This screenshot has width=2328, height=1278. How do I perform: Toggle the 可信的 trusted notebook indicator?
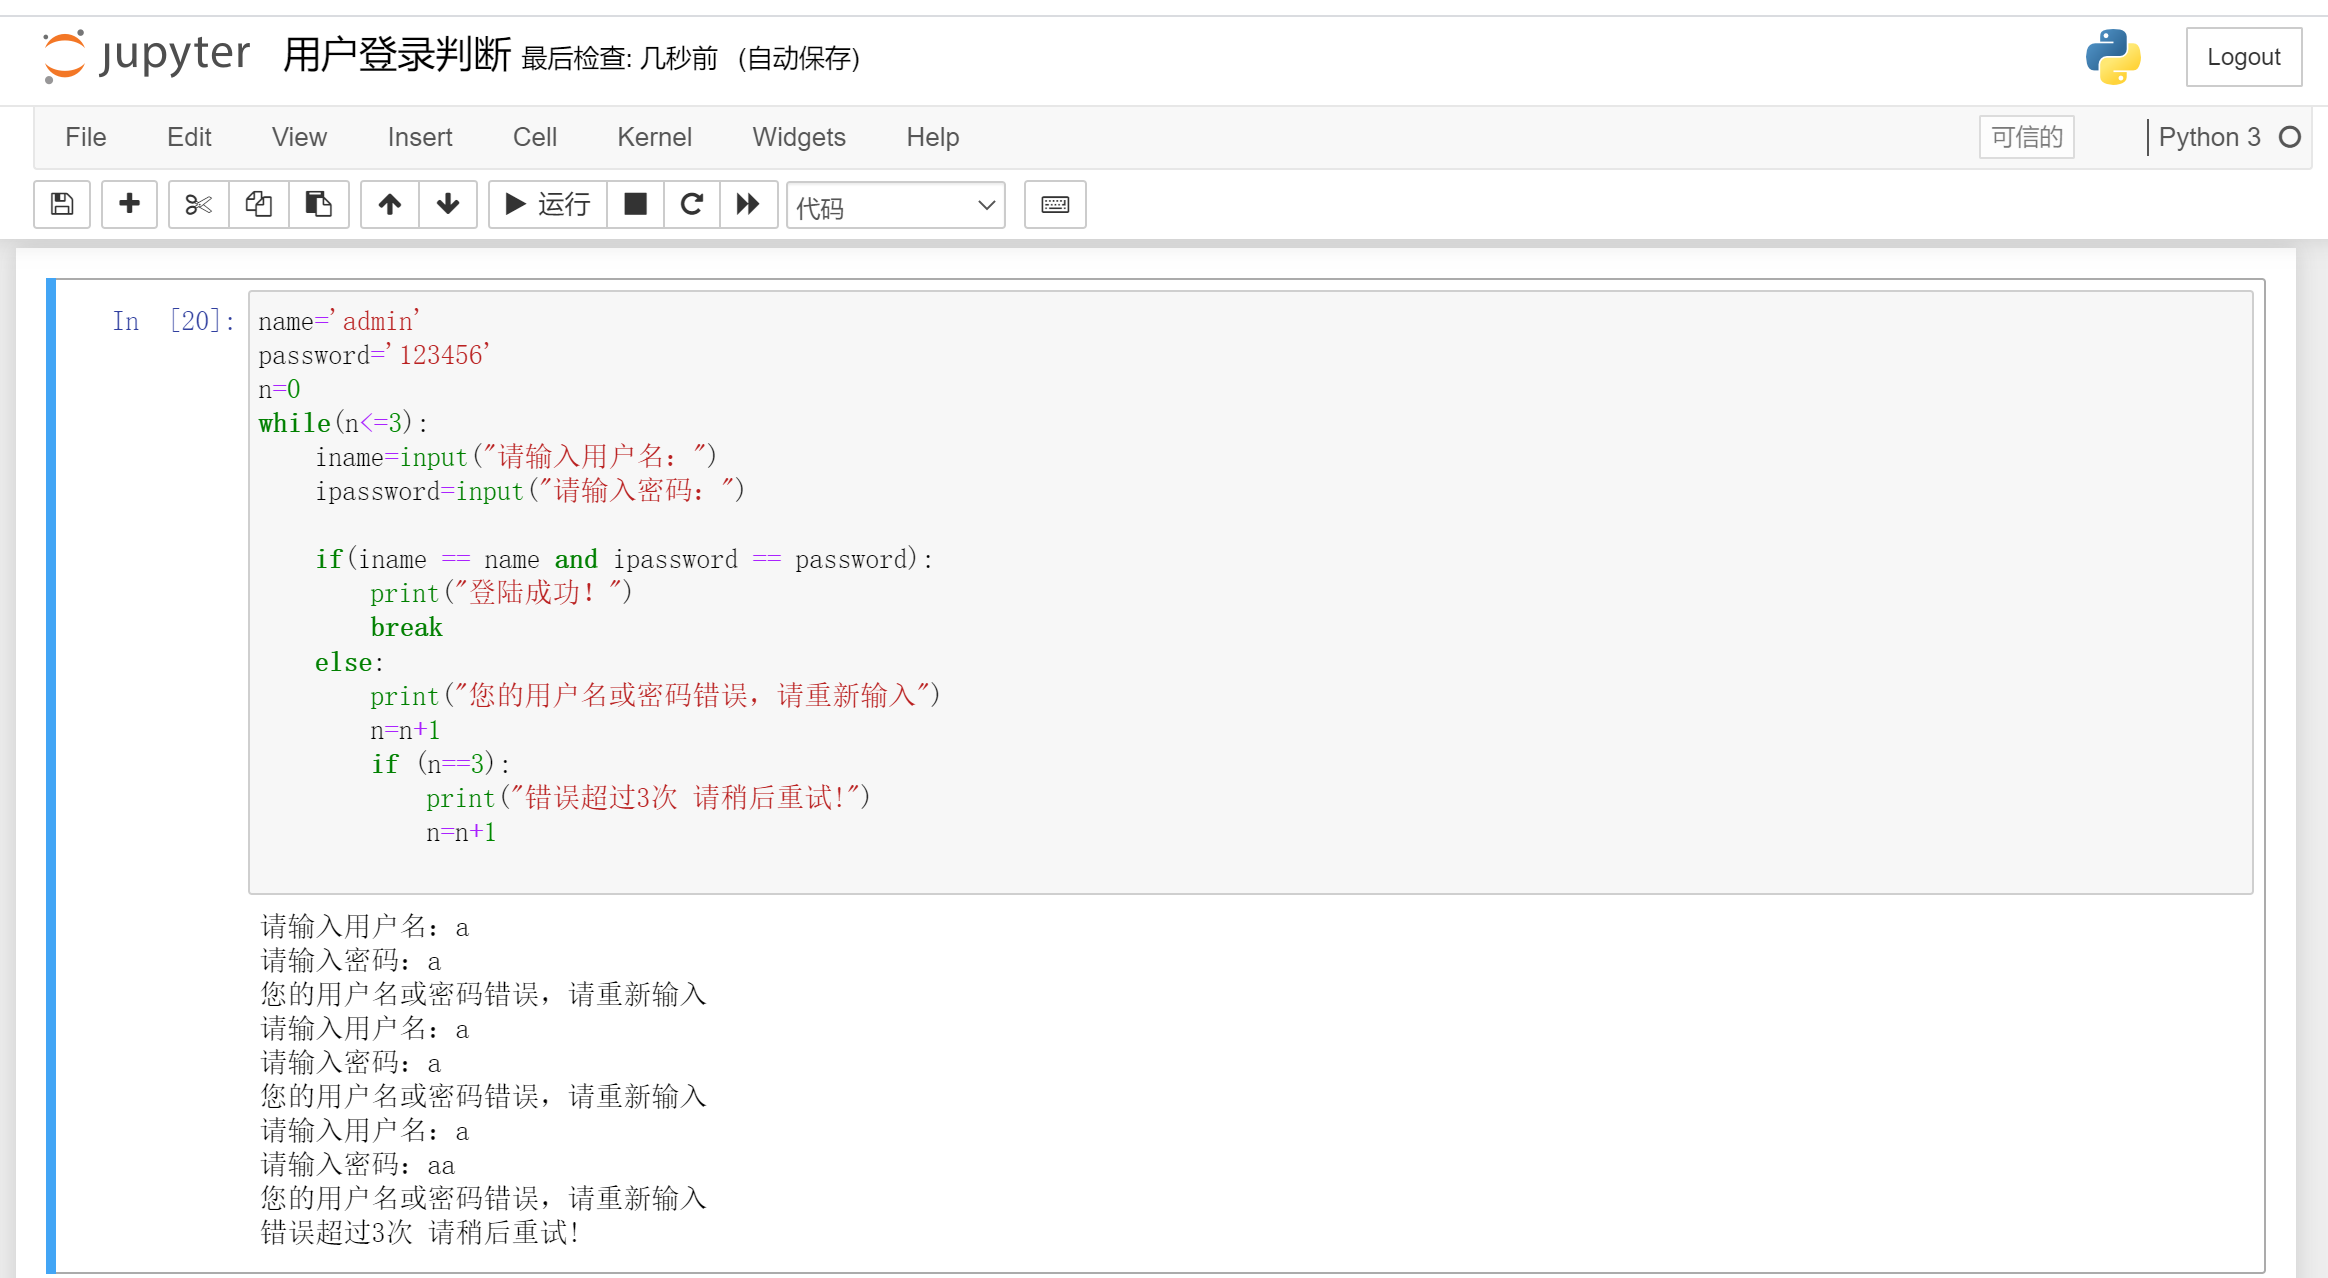2026,137
